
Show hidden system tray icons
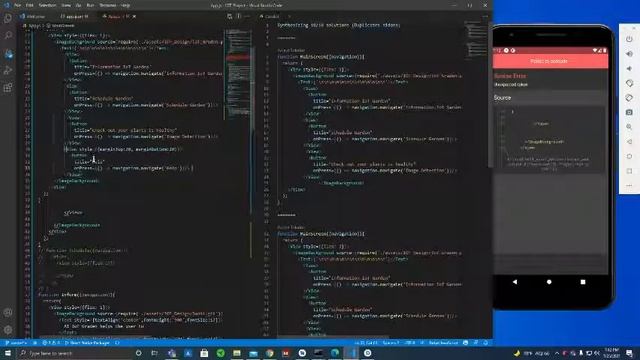[x=557, y=353]
